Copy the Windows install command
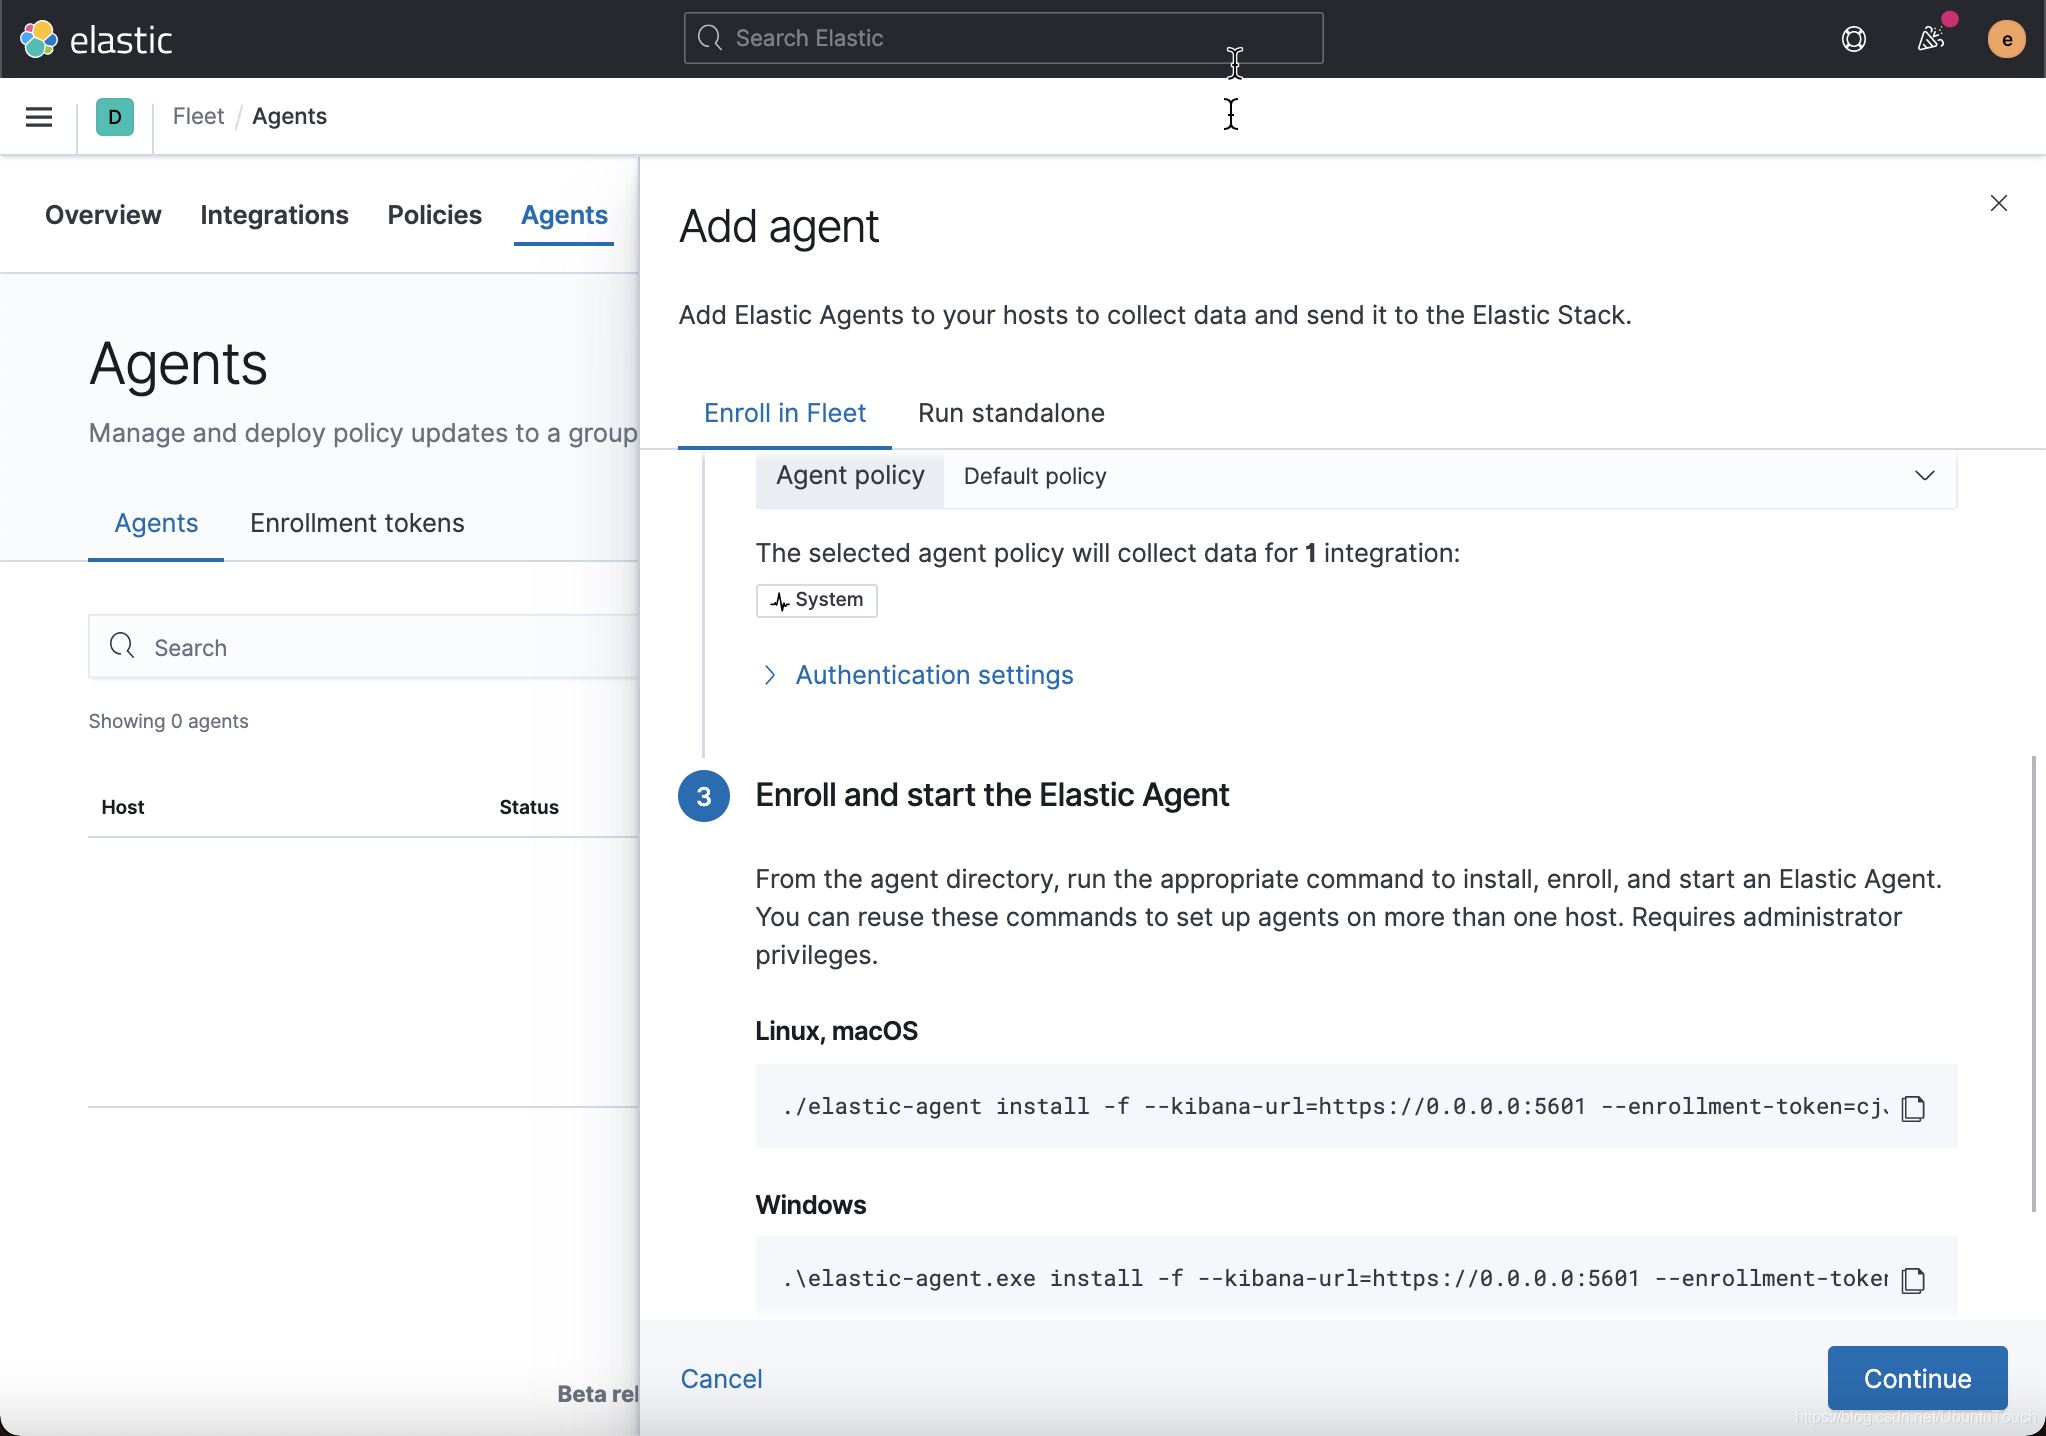 1912,1280
